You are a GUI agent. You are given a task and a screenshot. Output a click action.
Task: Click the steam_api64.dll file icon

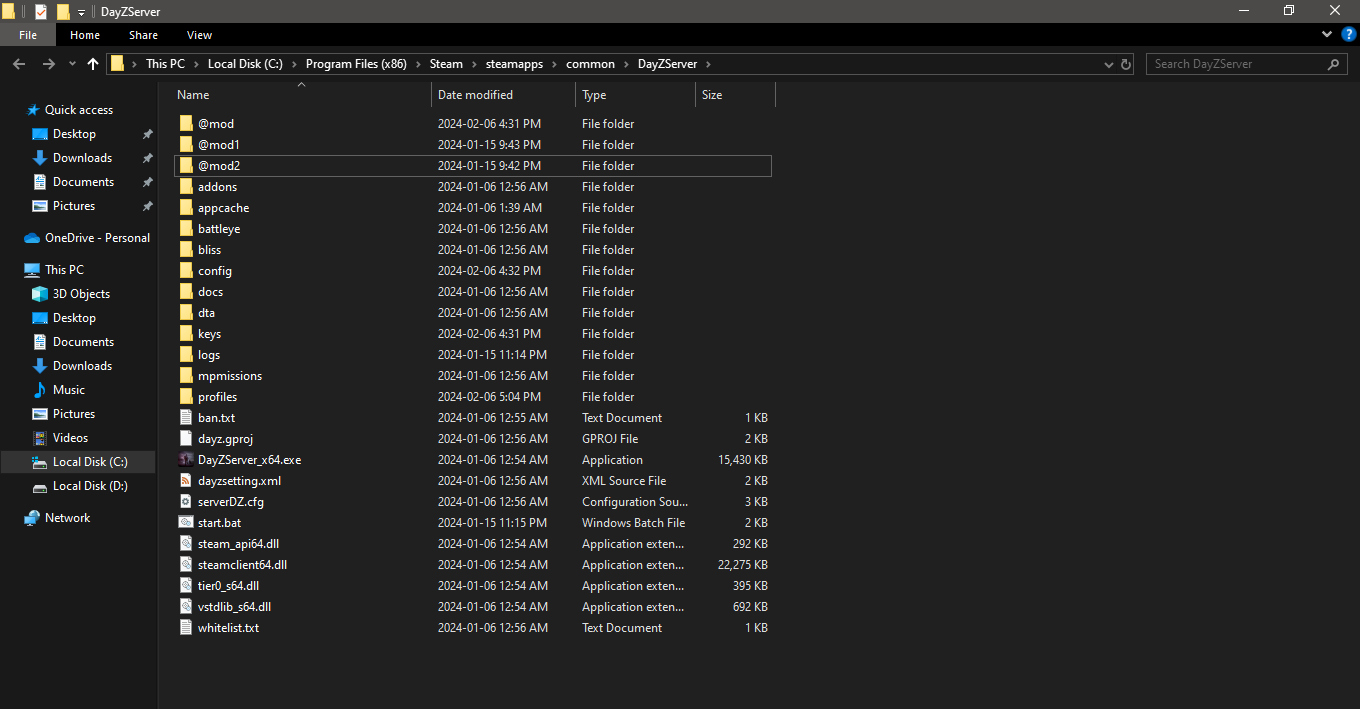pyautogui.click(x=186, y=544)
